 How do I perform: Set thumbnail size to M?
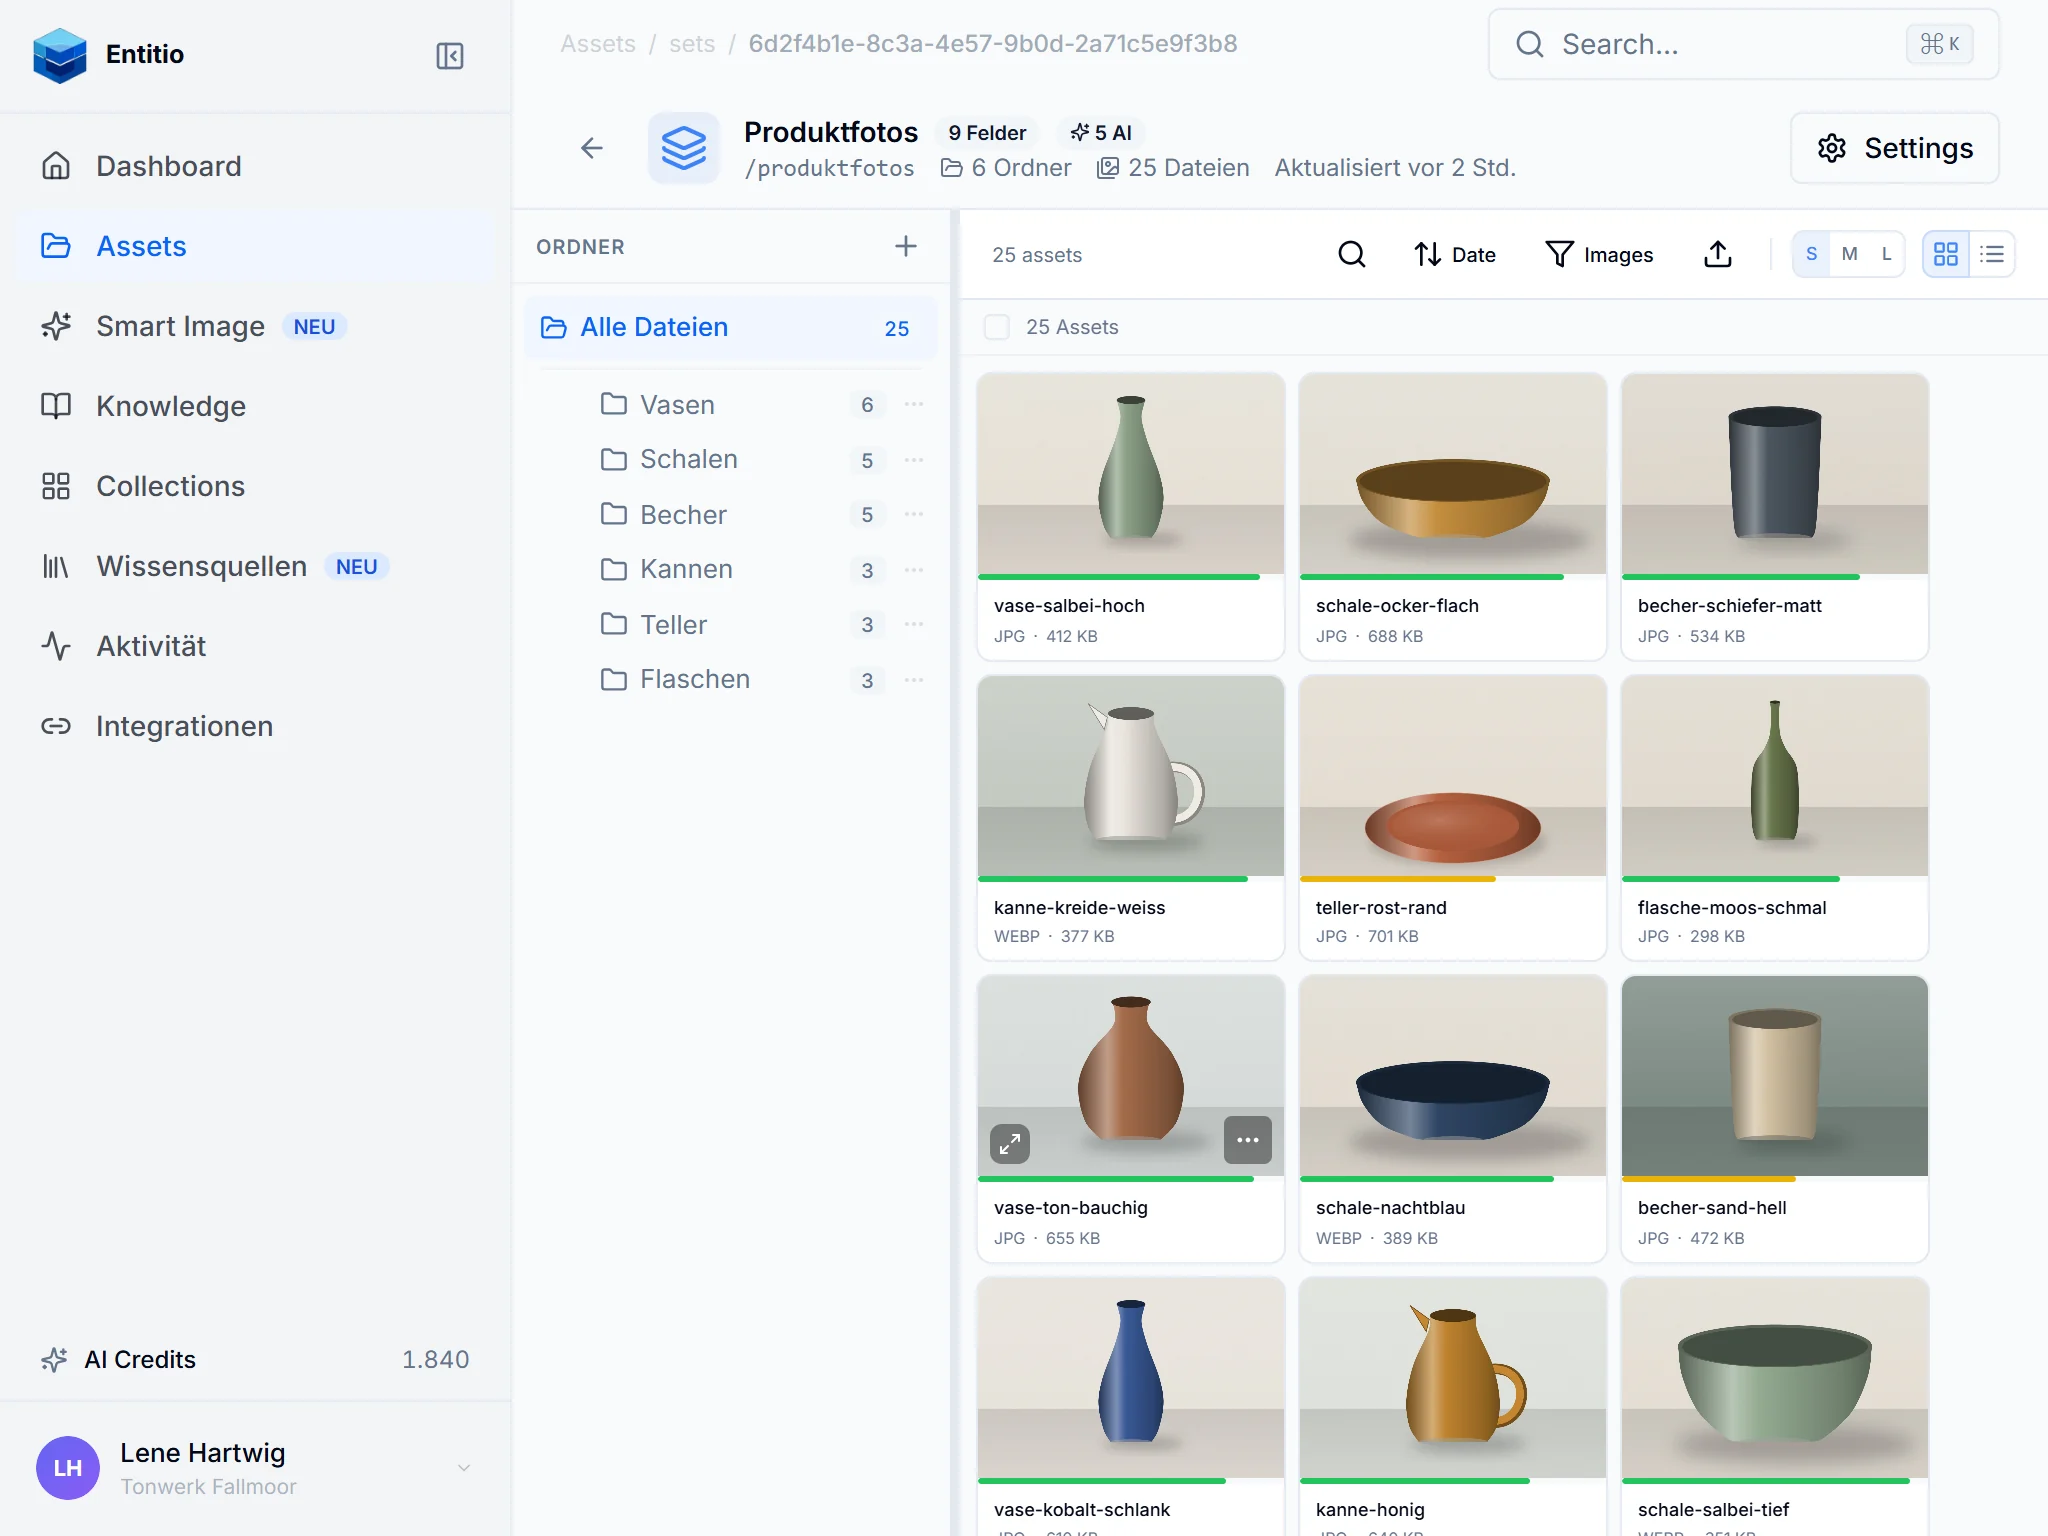(x=1849, y=254)
